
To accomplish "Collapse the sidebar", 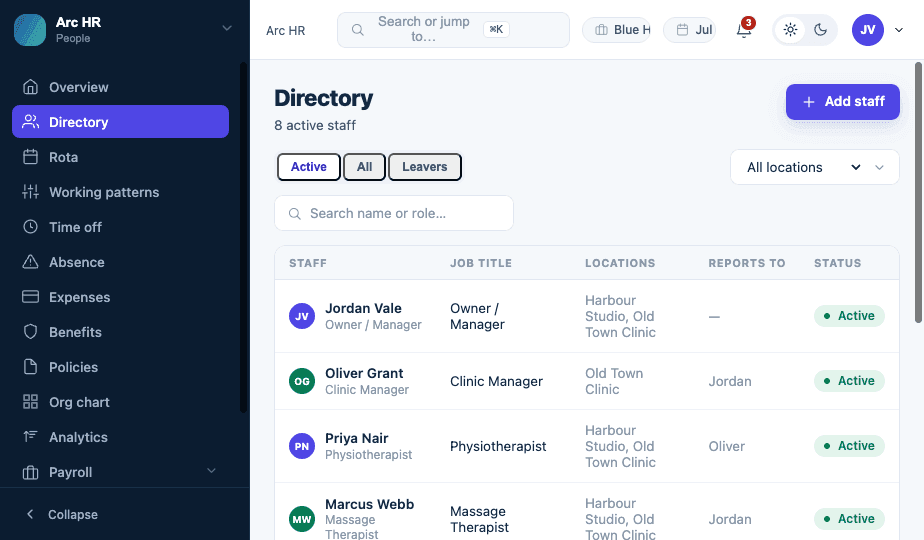I will point(61,514).
